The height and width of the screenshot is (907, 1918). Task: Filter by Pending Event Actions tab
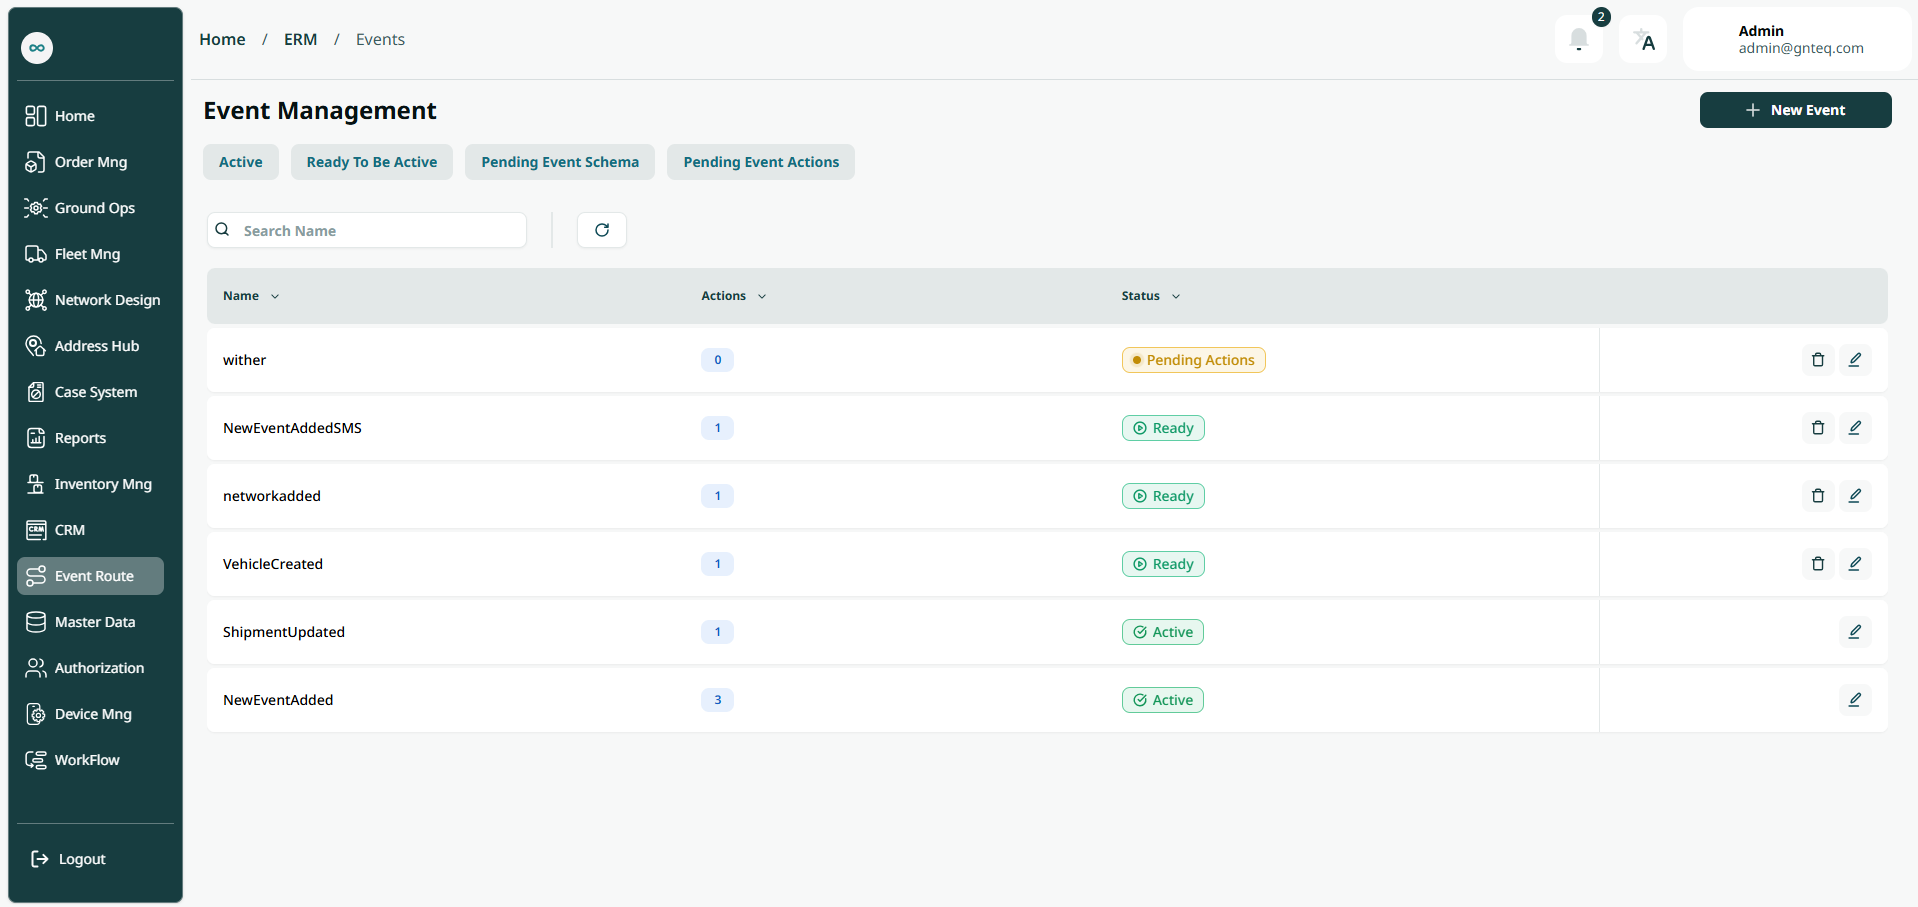point(761,162)
